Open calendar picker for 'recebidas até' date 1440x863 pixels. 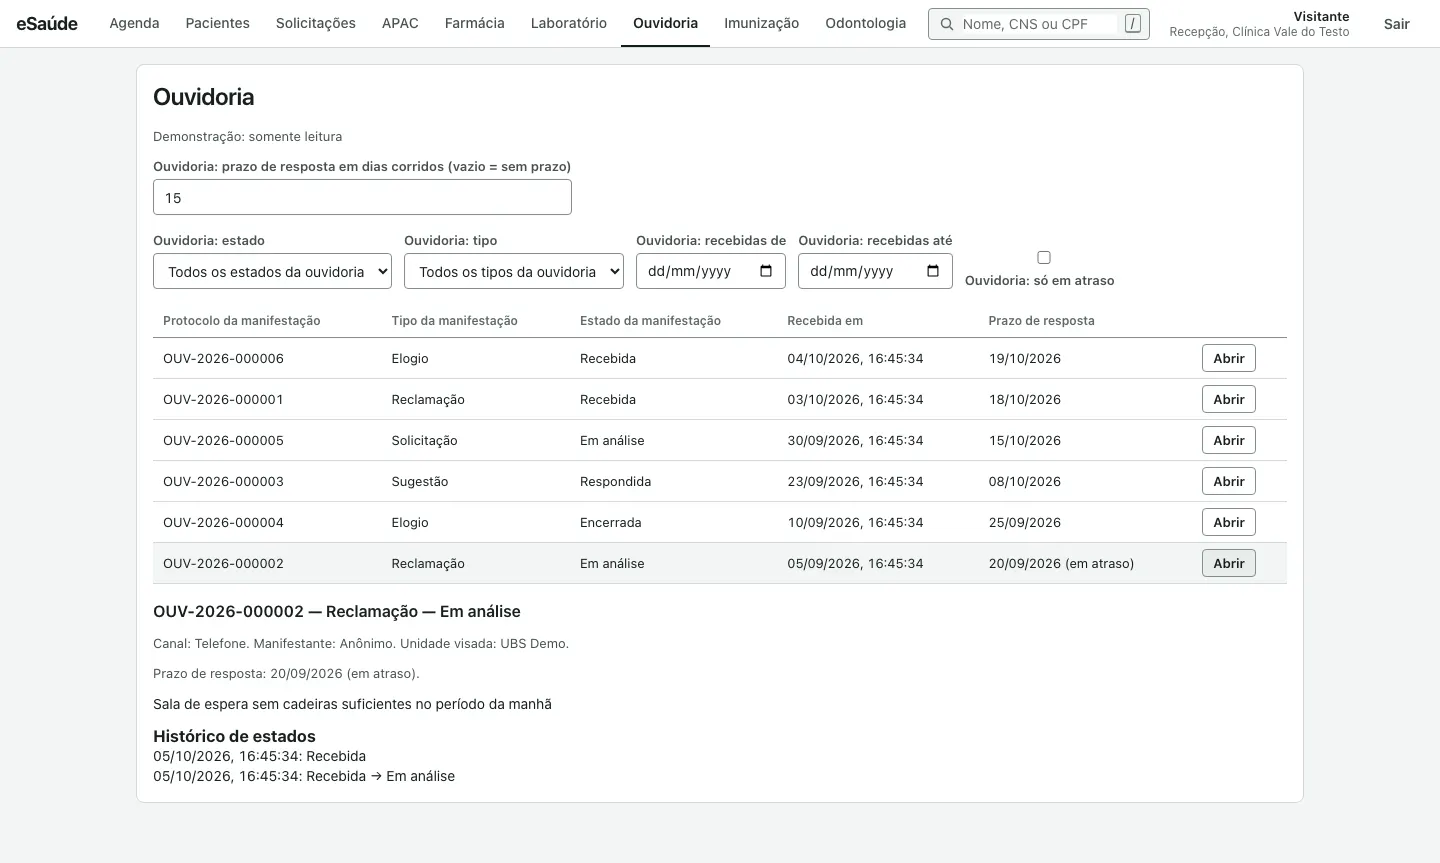click(933, 271)
